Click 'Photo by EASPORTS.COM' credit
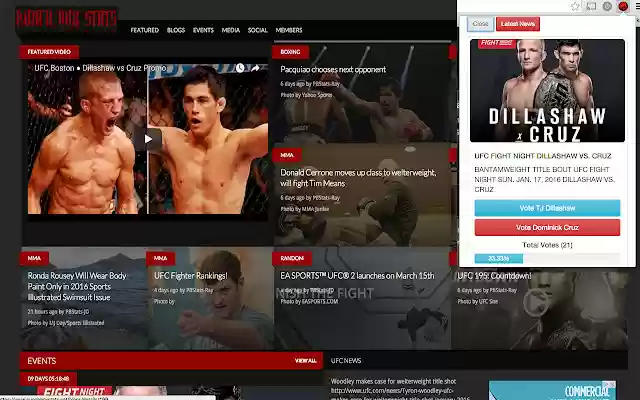640x400 pixels. (309, 302)
